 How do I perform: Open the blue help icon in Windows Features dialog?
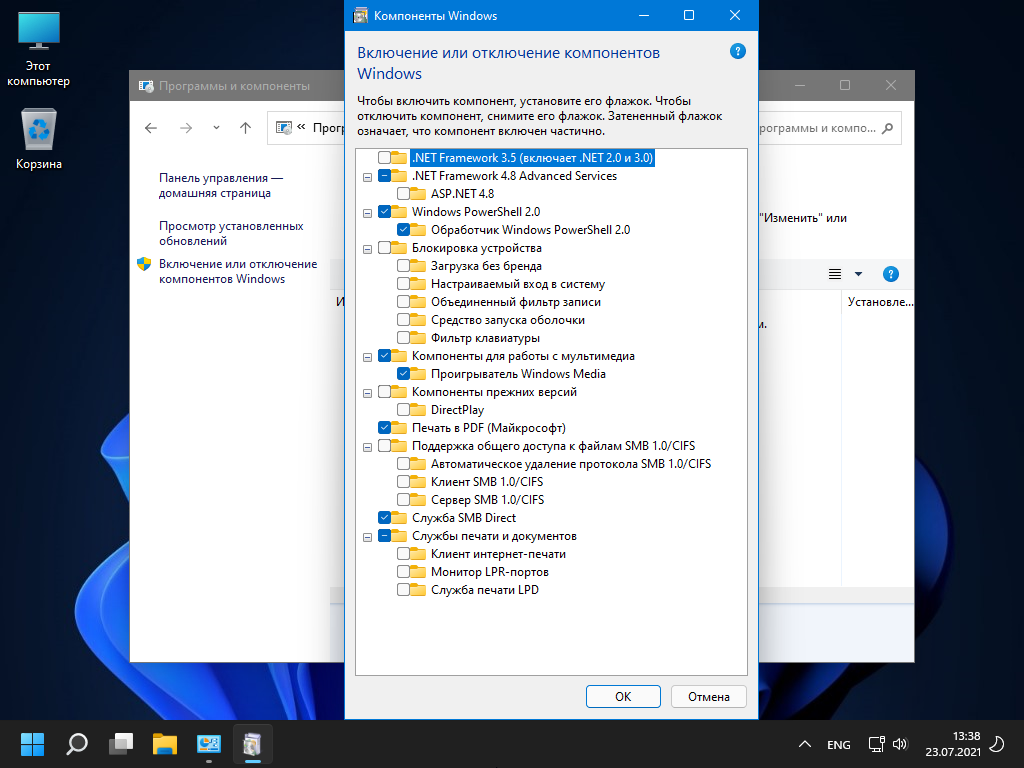(x=737, y=51)
